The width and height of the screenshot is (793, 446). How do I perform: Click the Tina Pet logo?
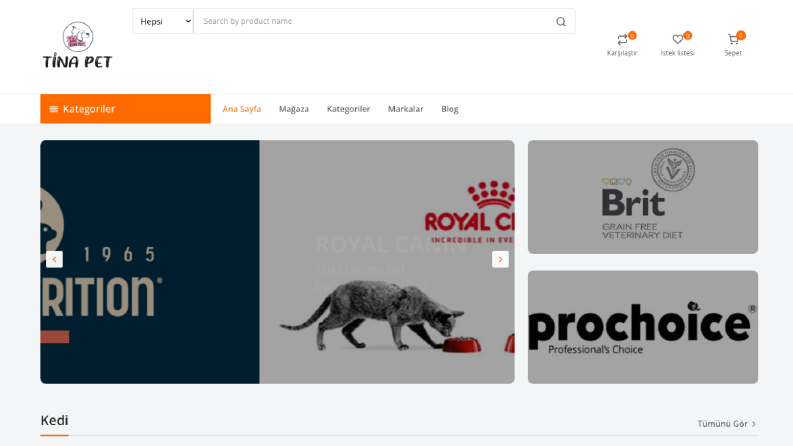click(77, 45)
